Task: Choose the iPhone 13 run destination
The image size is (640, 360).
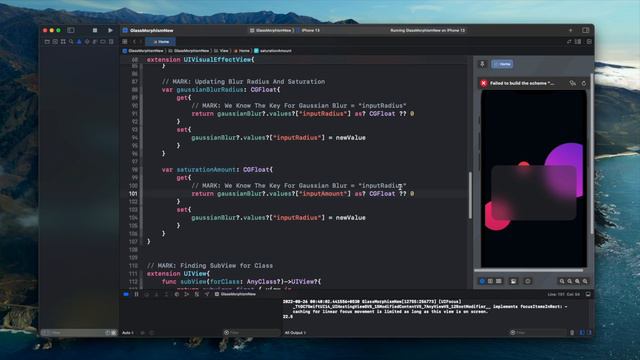Action: pyautogui.click(x=308, y=30)
